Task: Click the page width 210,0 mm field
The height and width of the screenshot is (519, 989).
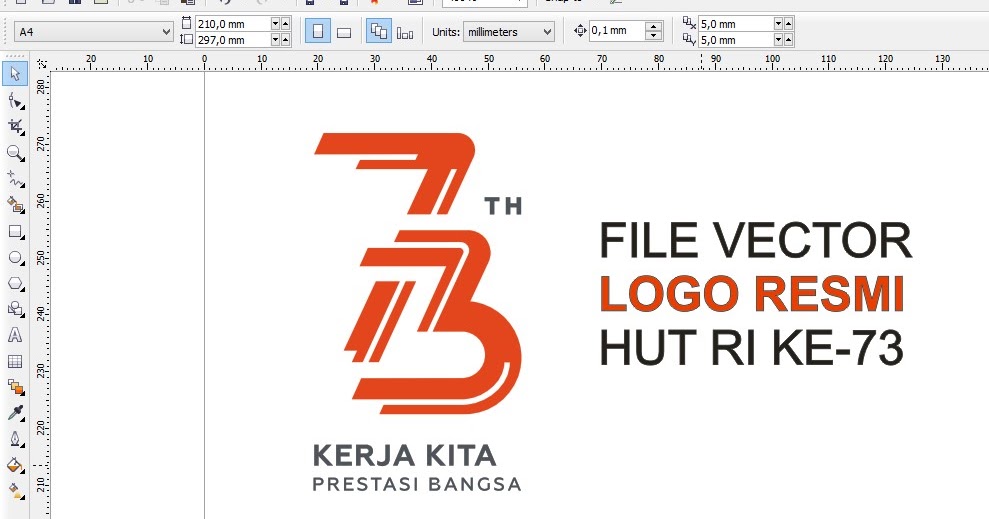Action: (232, 24)
